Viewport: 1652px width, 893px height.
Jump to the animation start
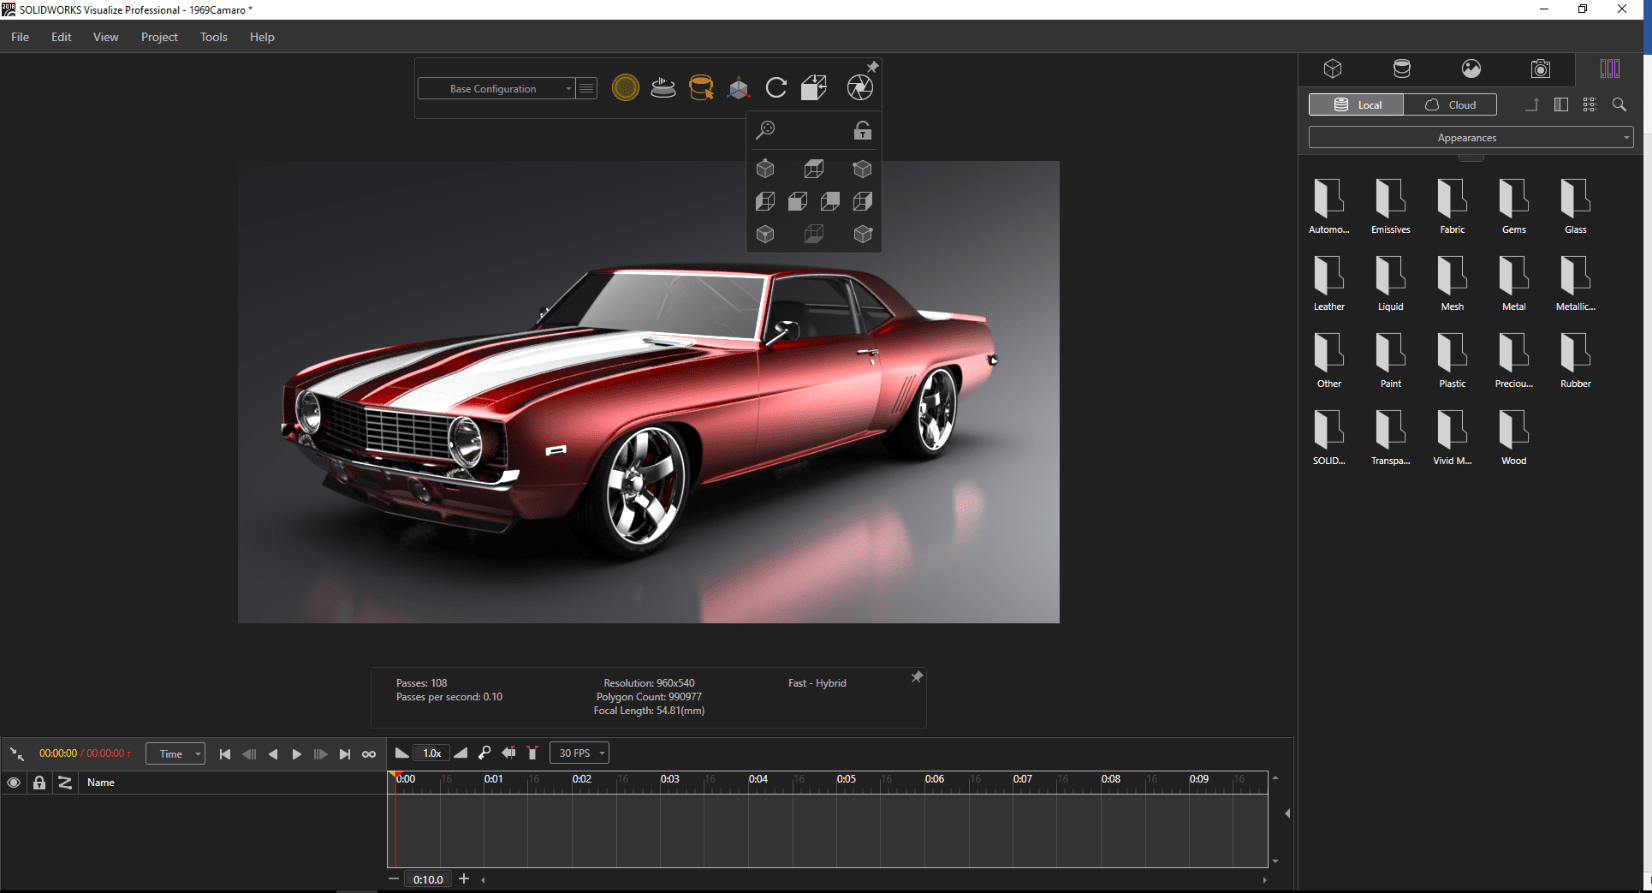(x=225, y=754)
